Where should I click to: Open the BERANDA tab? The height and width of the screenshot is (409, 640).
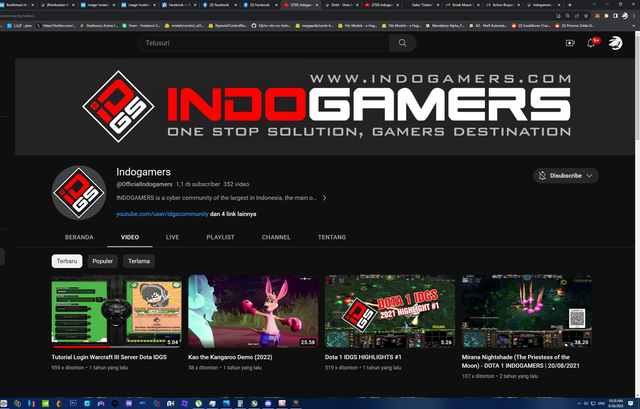[79, 237]
